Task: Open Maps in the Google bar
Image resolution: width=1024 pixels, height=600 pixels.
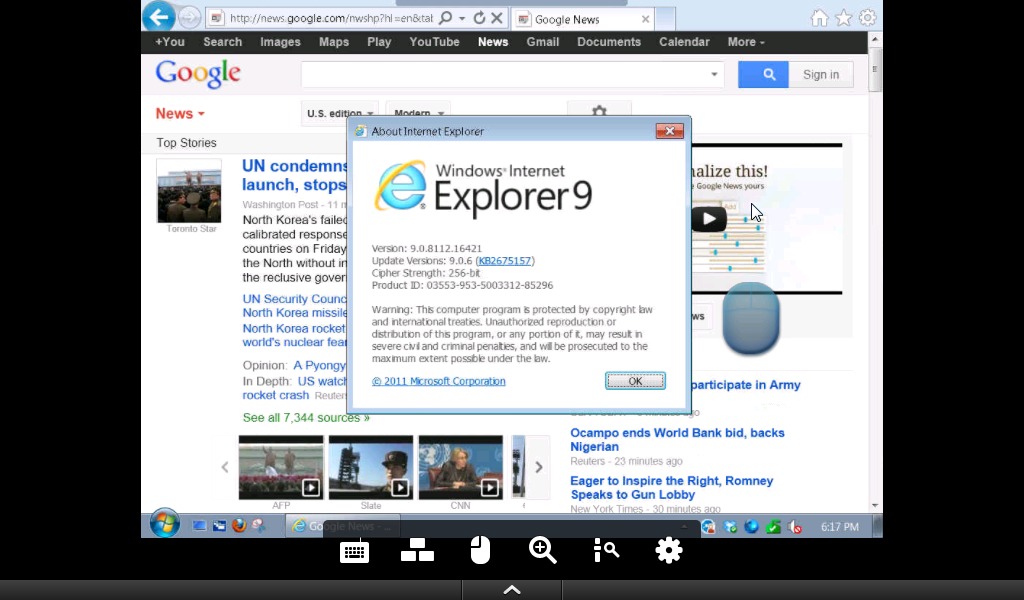Action: click(334, 42)
